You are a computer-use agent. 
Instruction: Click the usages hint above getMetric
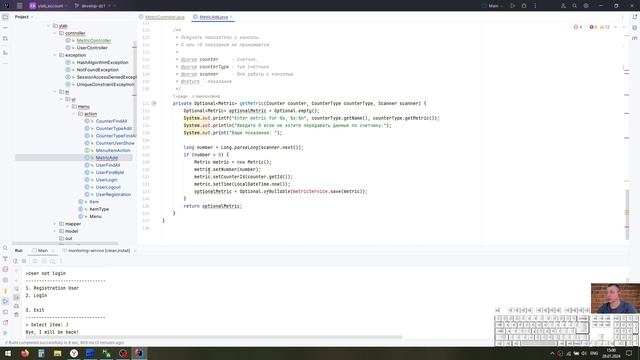[x=180, y=96]
